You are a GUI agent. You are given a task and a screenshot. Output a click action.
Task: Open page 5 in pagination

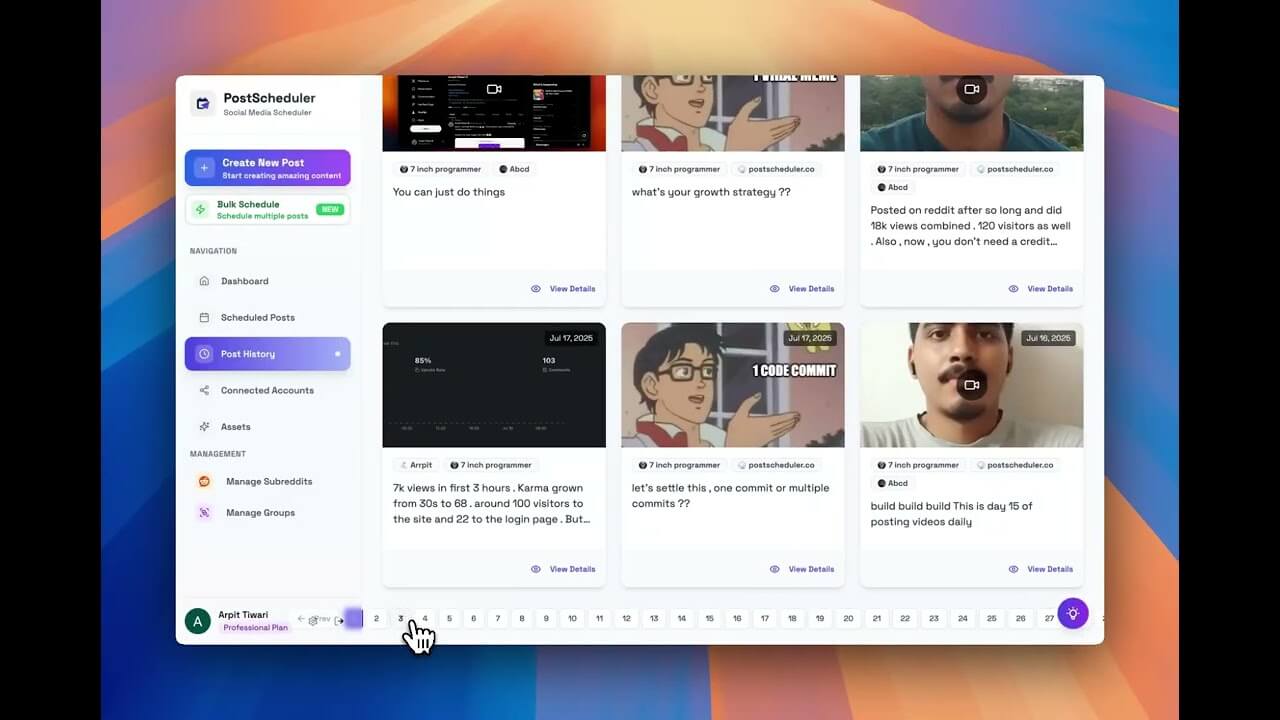pyautogui.click(x=449, y=618)
